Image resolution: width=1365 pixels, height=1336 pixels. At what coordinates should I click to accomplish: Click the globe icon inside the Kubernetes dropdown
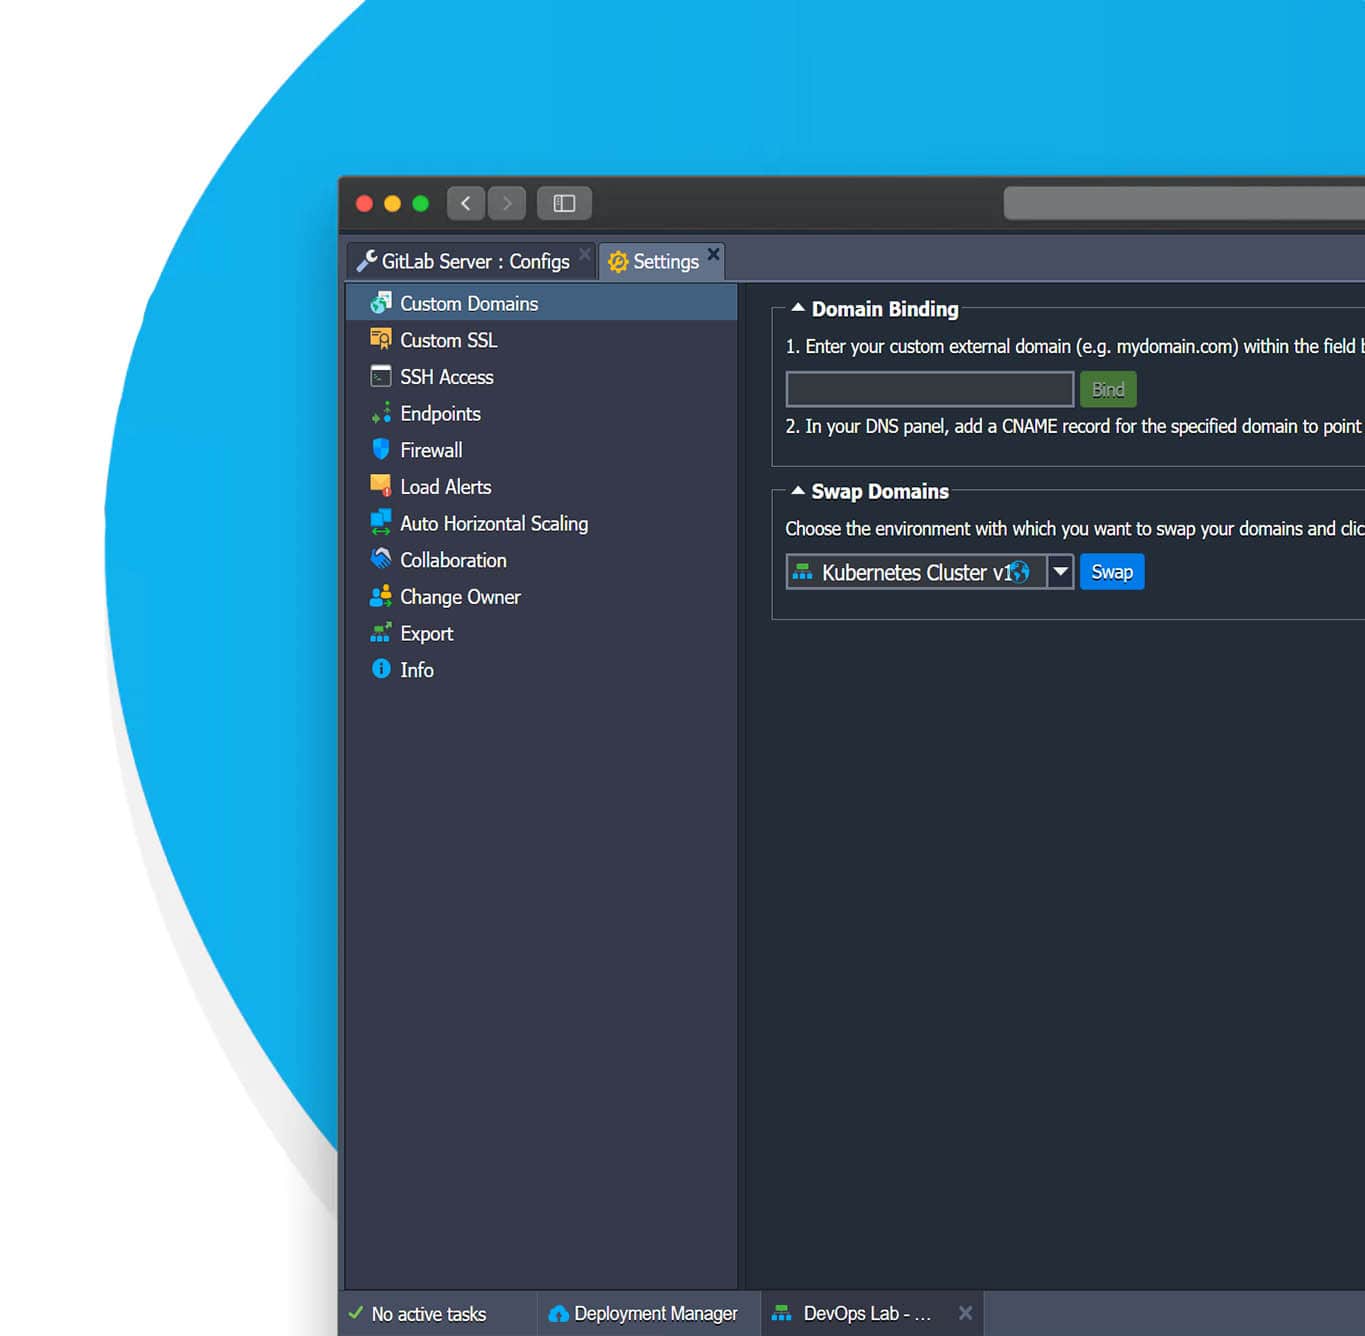click(x=1019, y=572)
